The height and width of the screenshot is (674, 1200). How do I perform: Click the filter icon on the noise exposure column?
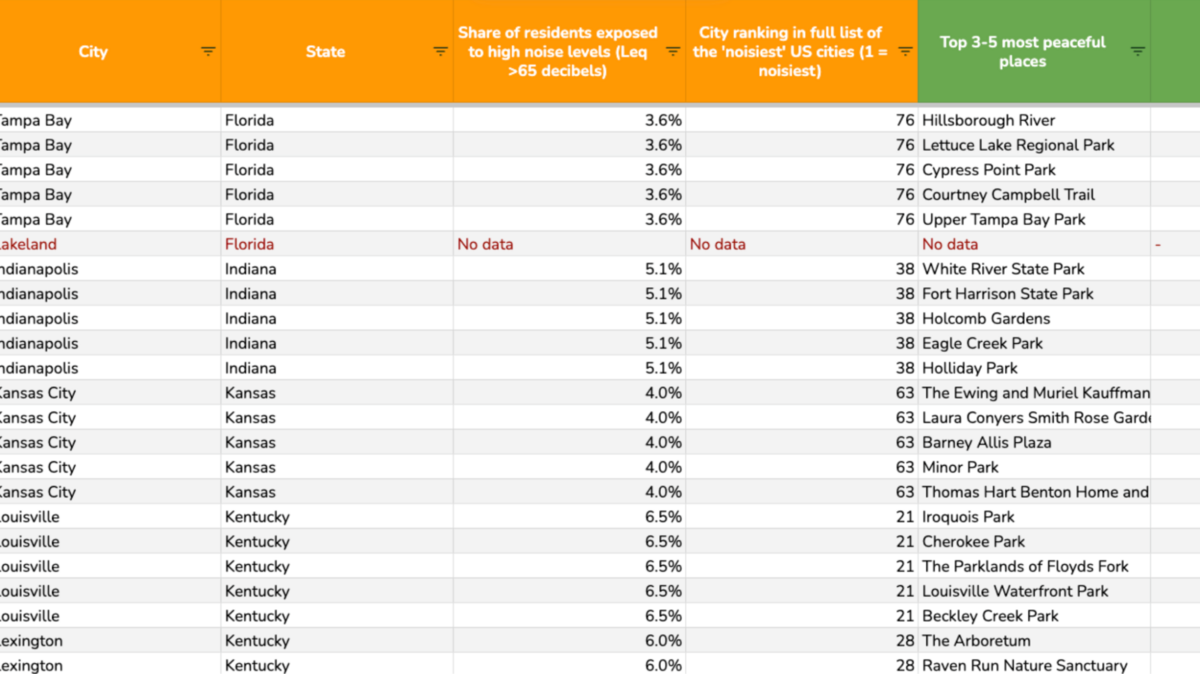pyautogui.click(x=672, y=51)
